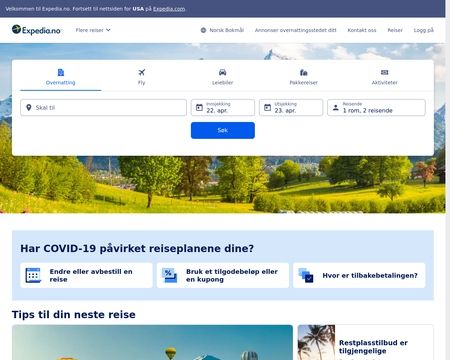Open the Utsjekking date picker 23. apr.
The height and width of the screenshot is (360, 450).
click(x=291, y=108)
